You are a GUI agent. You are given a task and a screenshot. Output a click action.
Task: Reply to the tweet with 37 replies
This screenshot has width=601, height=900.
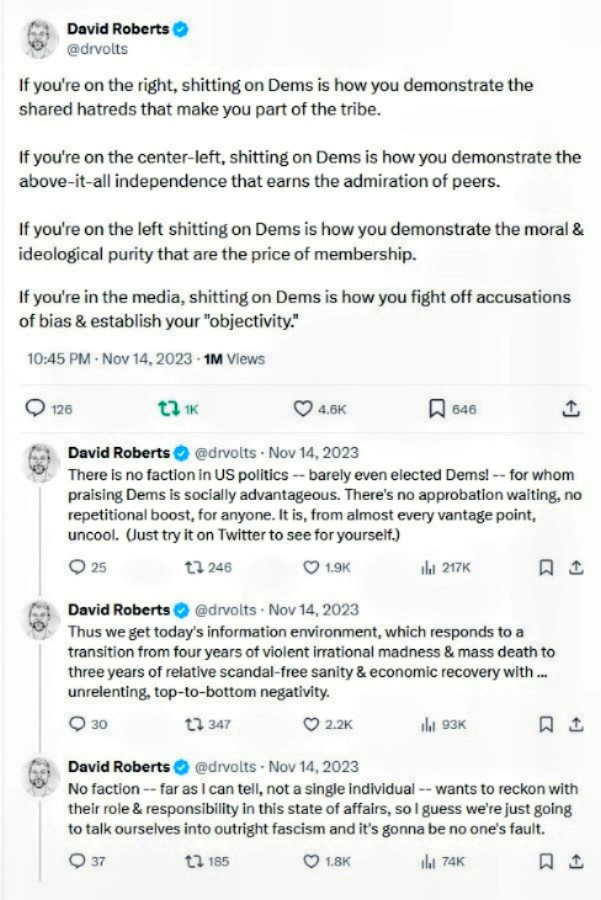click(x=78, y=860)
